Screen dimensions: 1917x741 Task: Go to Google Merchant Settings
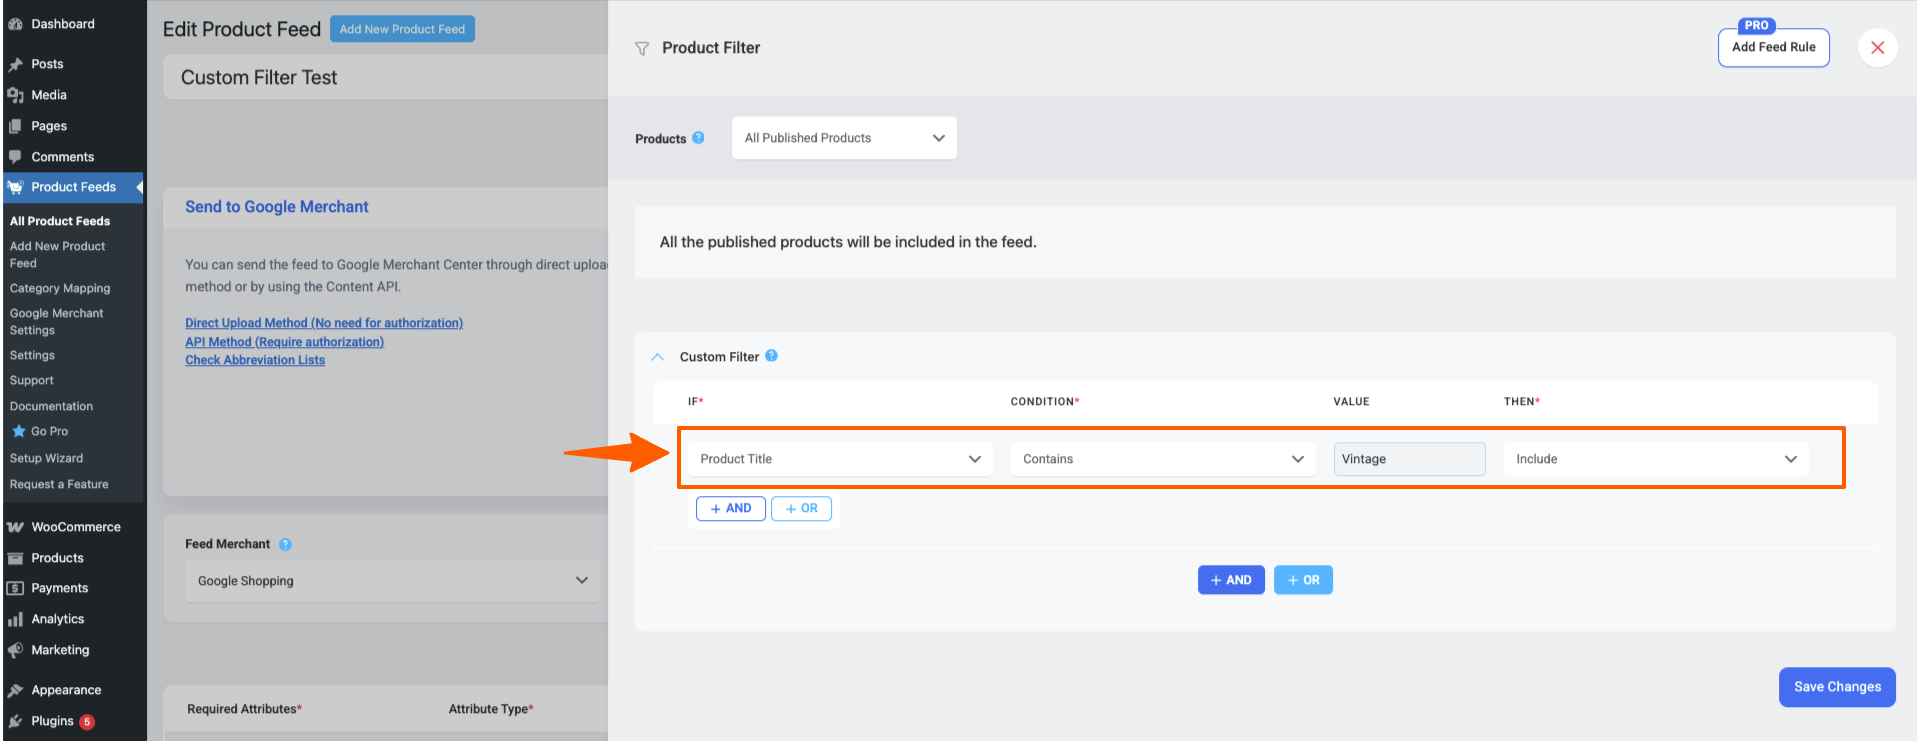tap(56, 321)
